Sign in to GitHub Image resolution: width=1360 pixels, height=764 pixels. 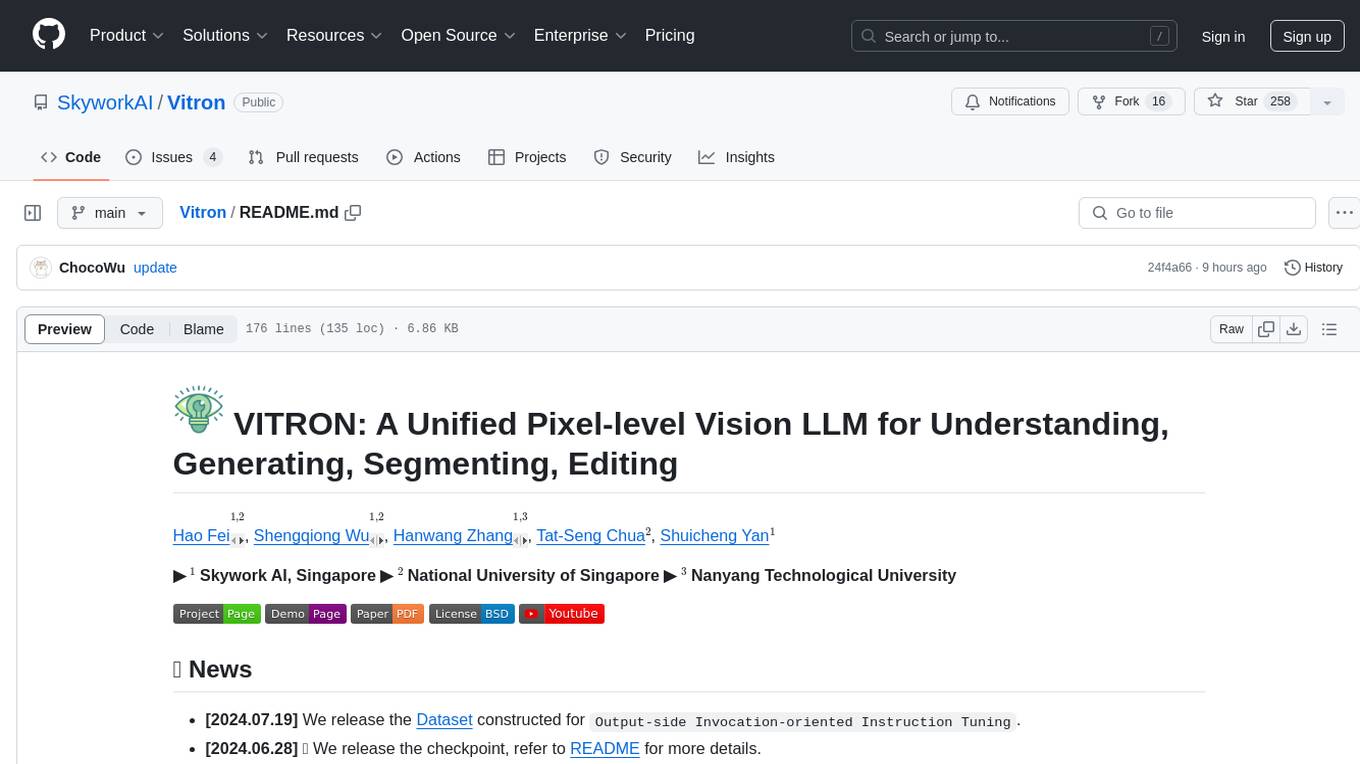[x=1223, y=36]
